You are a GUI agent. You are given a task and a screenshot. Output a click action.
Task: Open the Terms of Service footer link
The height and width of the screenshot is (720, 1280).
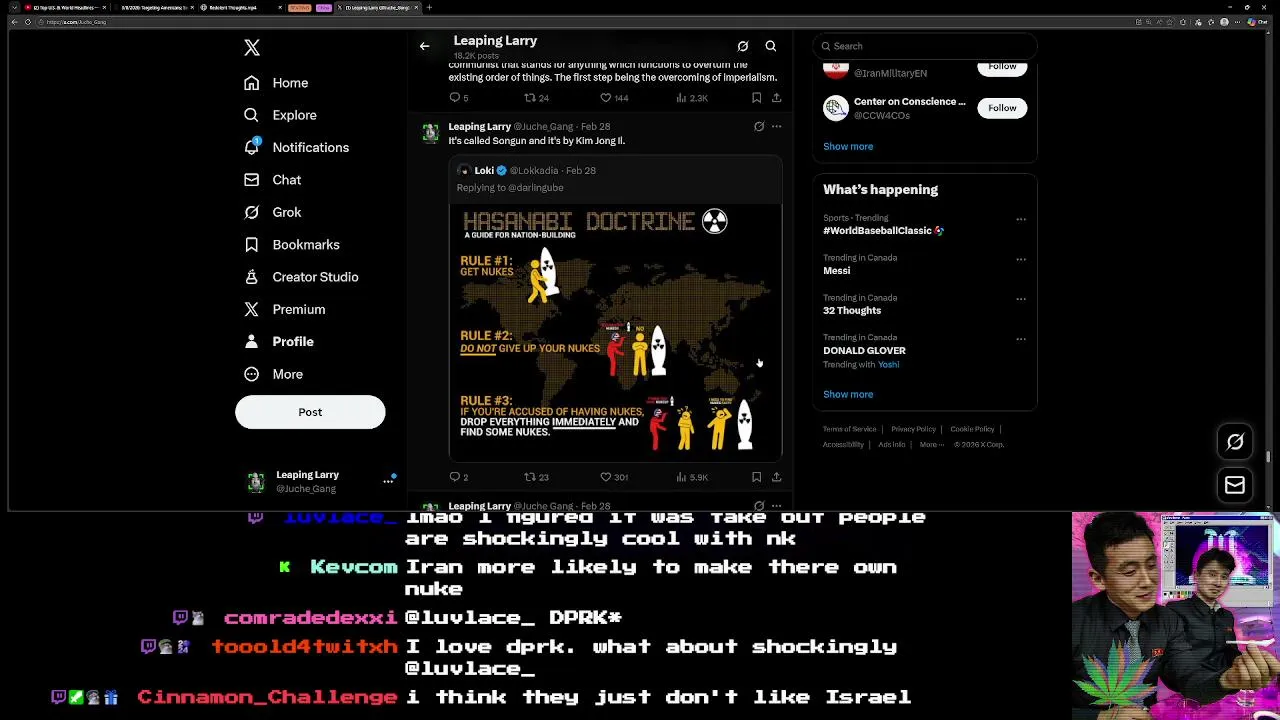pos(849,429)
